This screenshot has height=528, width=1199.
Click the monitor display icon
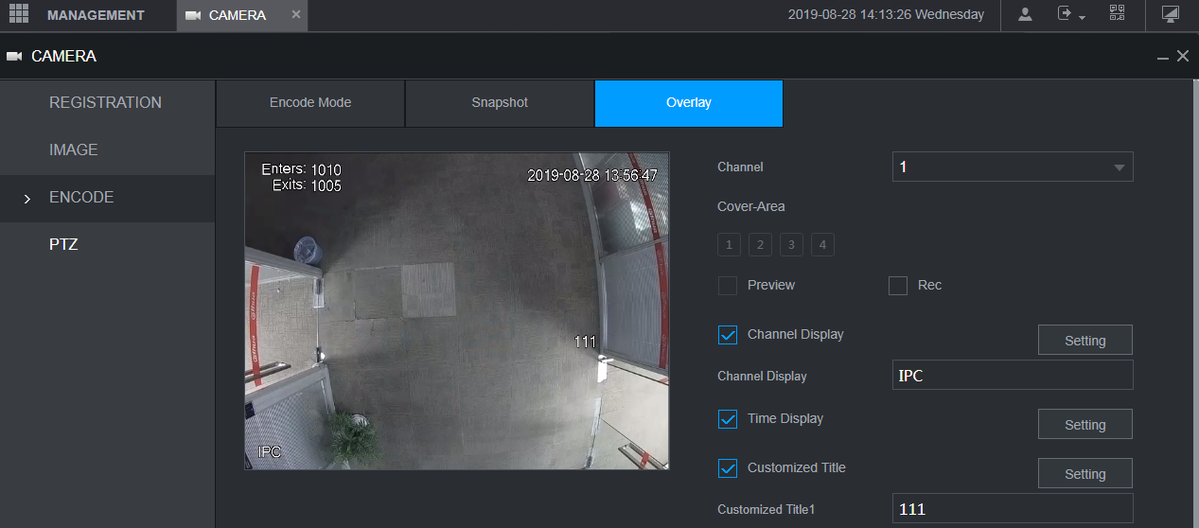pos(1169,15)
